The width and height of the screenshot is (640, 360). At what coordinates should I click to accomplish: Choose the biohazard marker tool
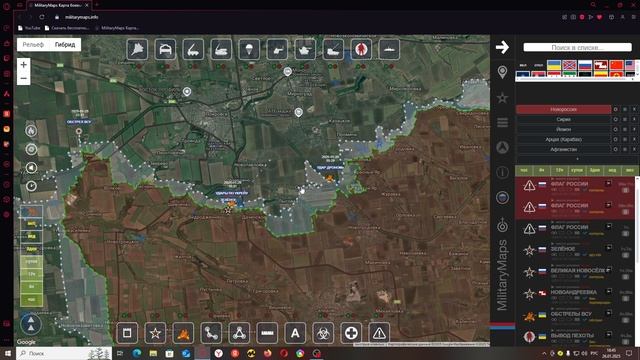(x=323, y=333)
